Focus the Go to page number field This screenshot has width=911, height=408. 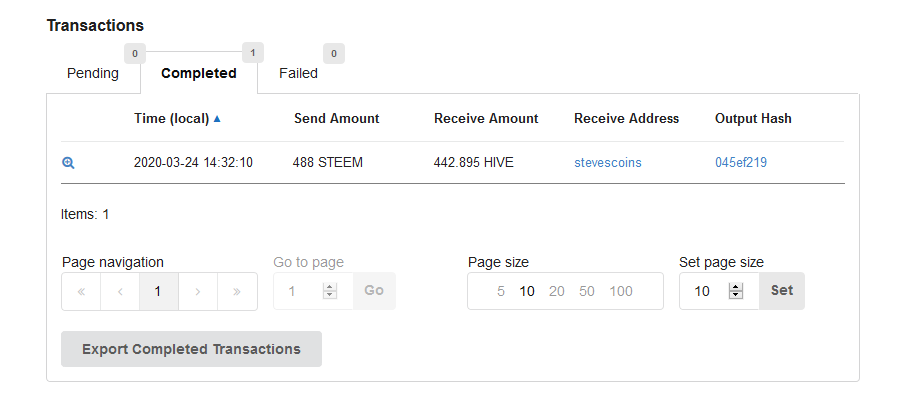[313, 291]
